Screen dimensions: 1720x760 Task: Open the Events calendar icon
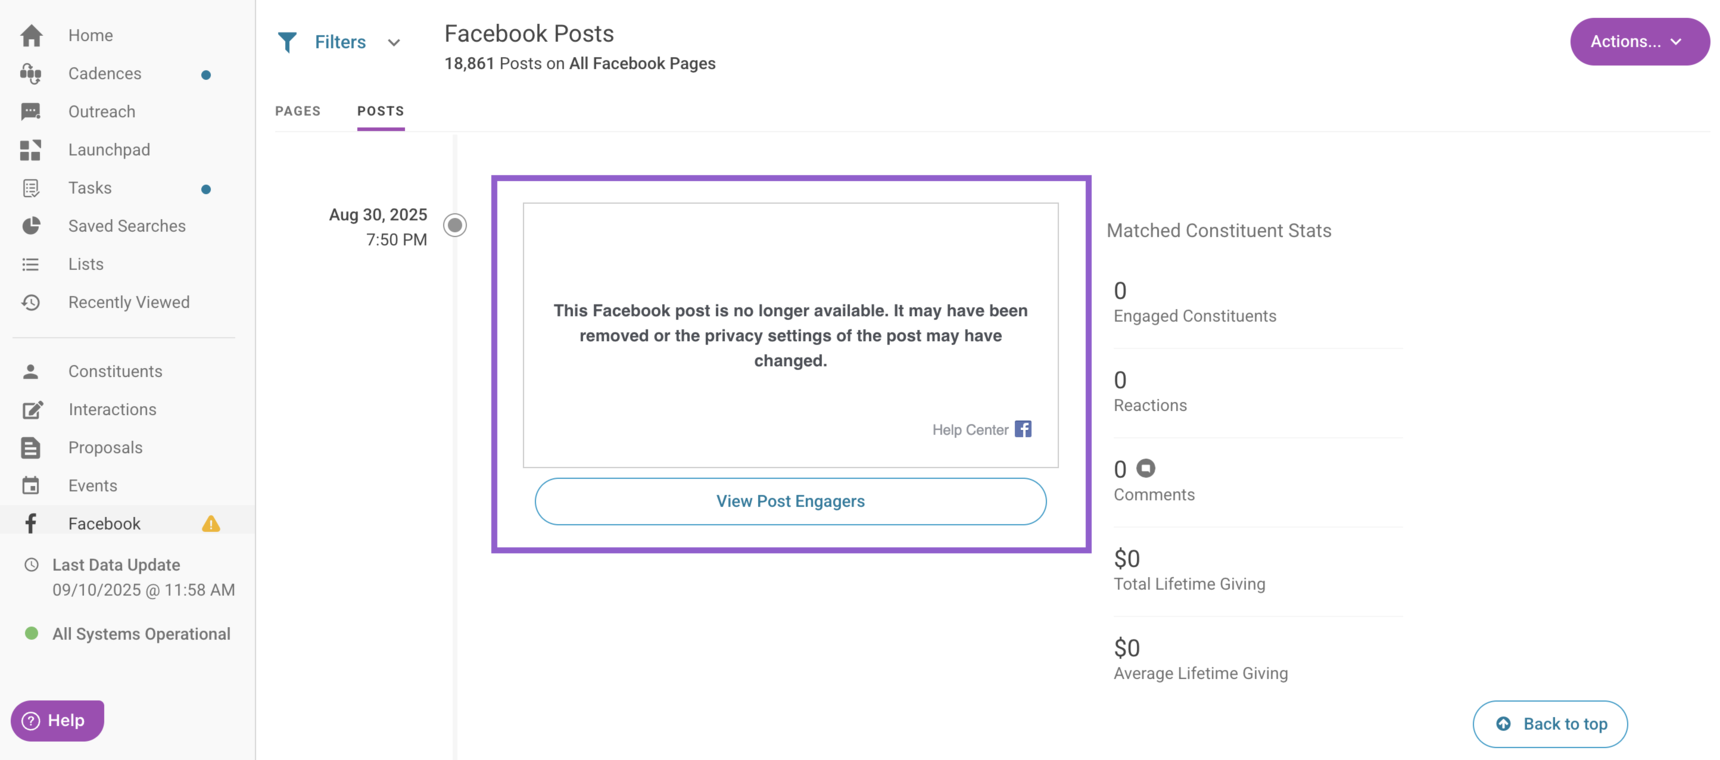31,486
